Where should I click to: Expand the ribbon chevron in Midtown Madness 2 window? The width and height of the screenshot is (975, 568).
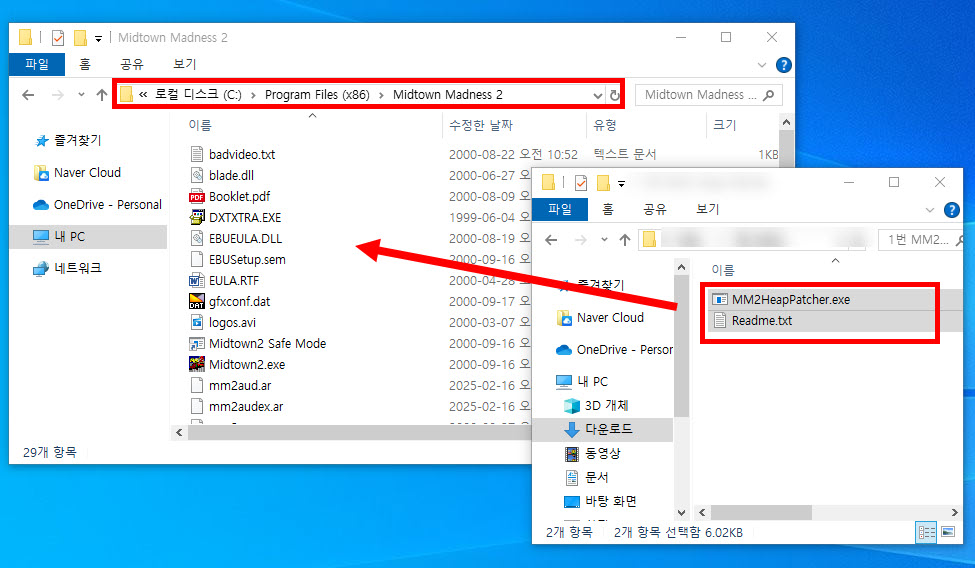[x=762, y=65]
